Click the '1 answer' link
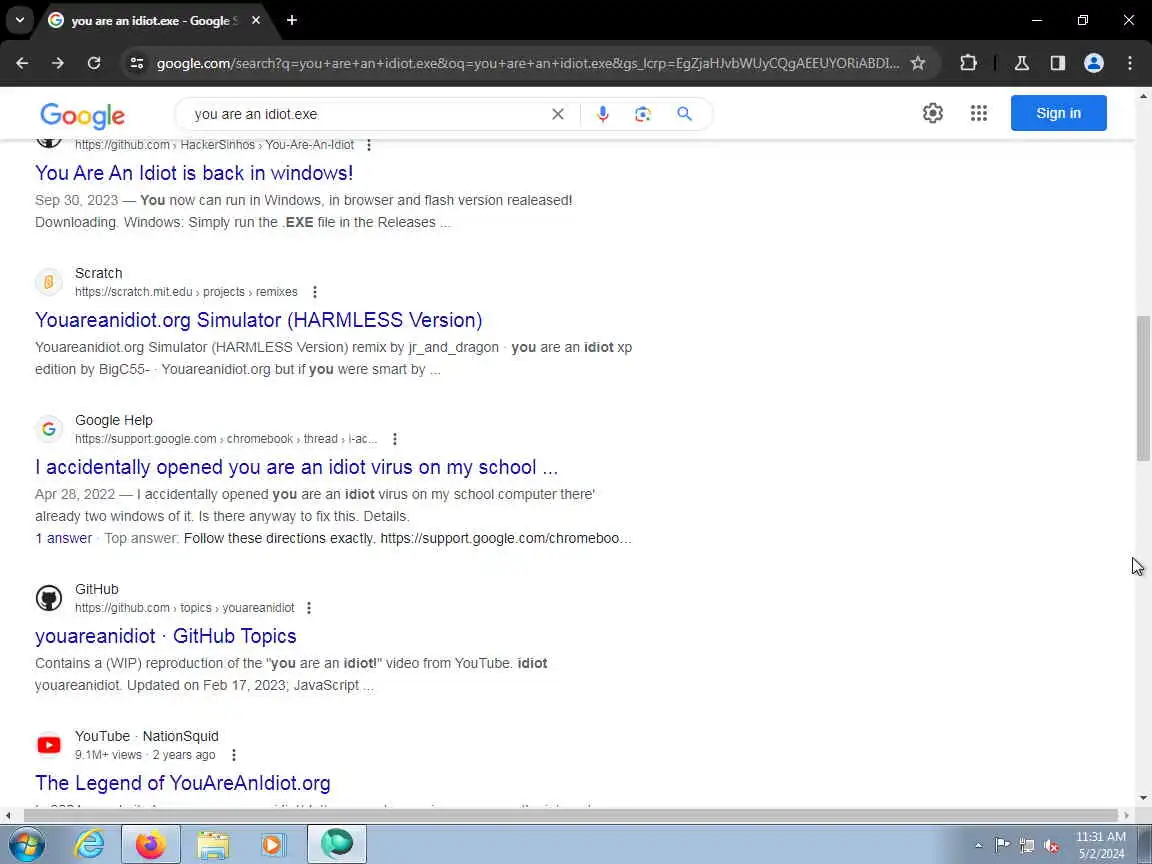The image size is (1152, 864). 64,538
